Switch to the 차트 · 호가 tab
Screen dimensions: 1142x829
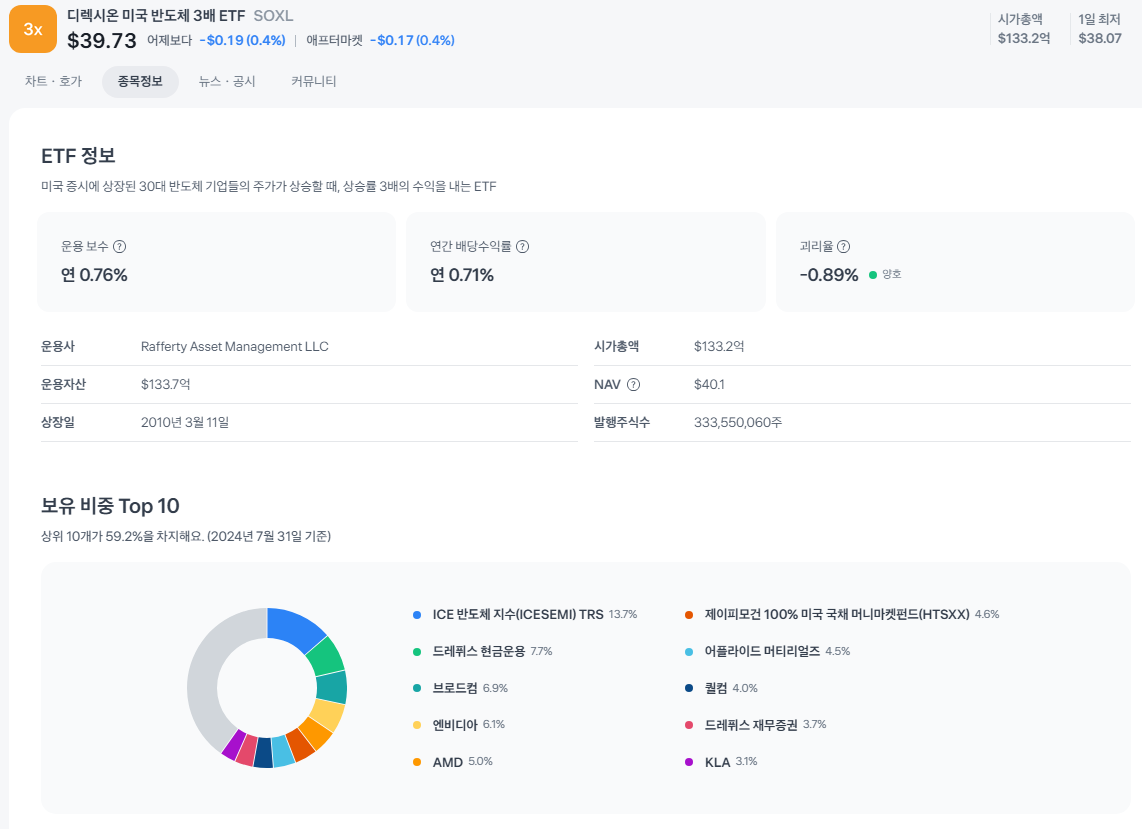click(x=53, y=82)
